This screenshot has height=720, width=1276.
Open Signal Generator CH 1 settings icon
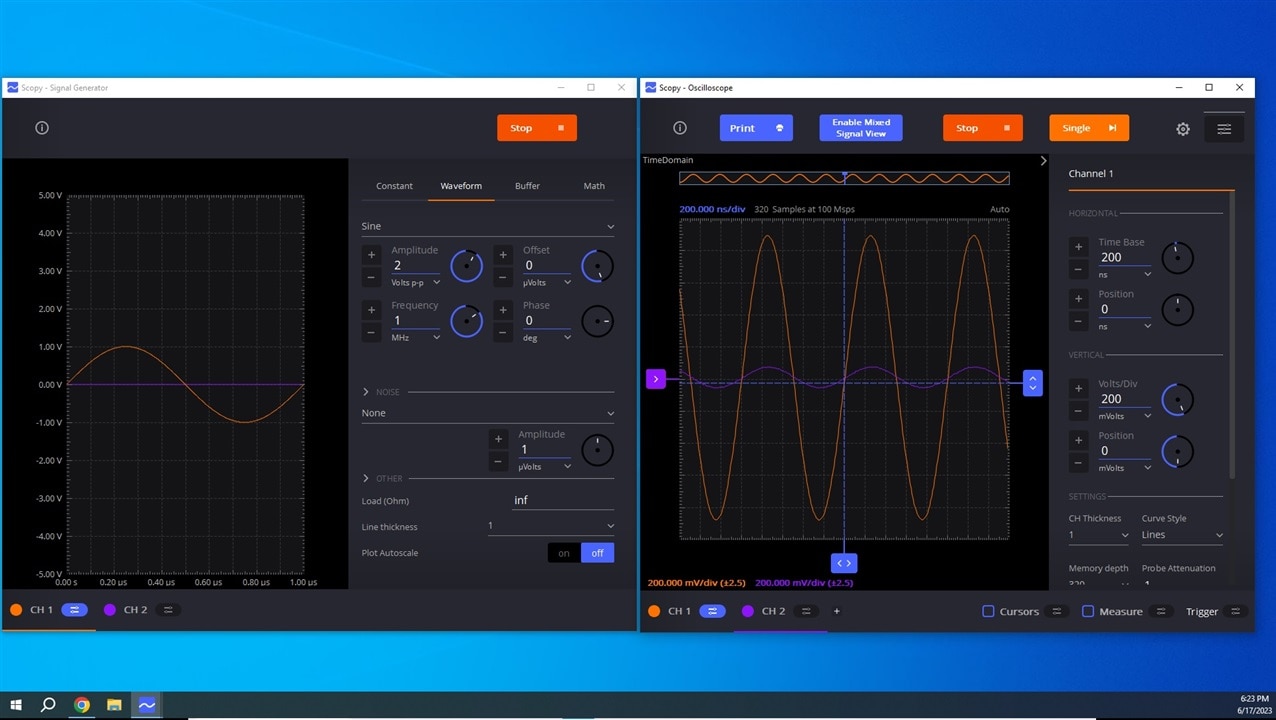(x=75, y=610)
